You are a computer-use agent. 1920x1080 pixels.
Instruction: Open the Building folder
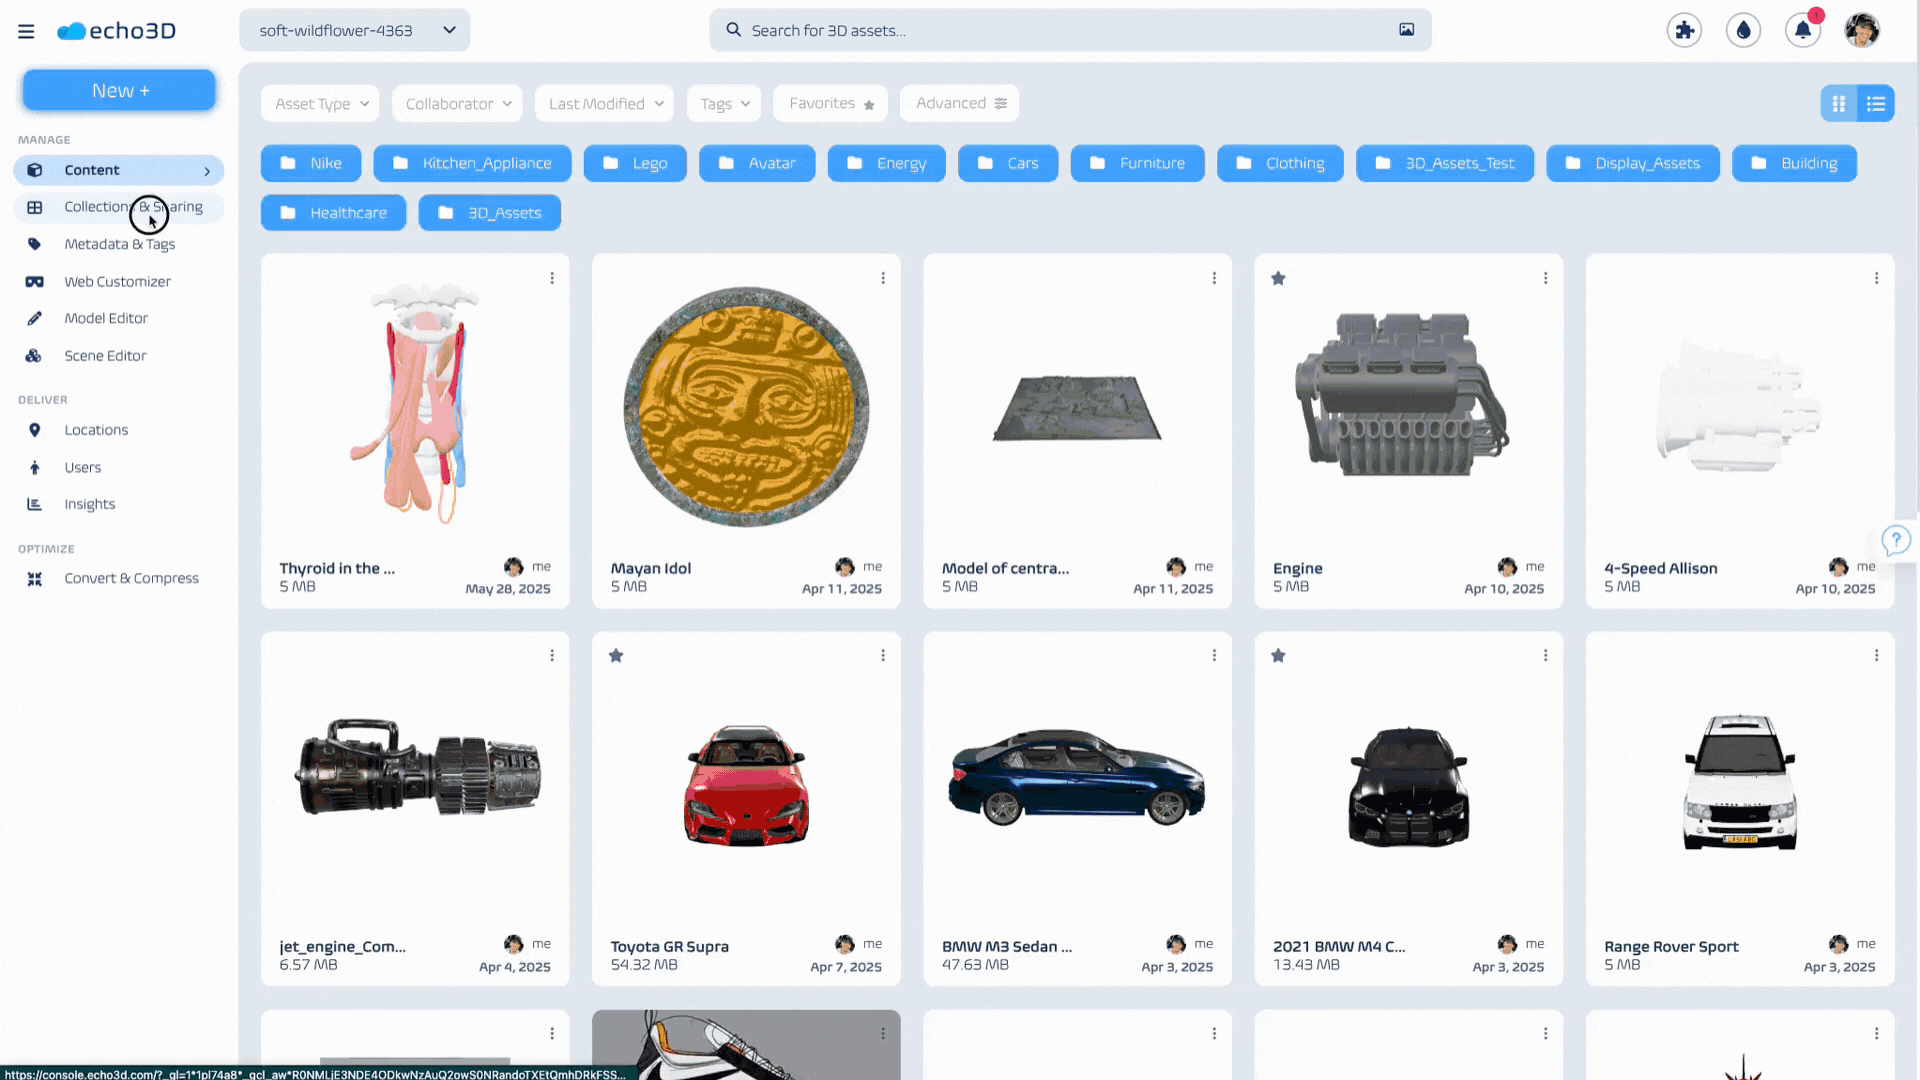pyautogui.click(x=1794, y=163)
